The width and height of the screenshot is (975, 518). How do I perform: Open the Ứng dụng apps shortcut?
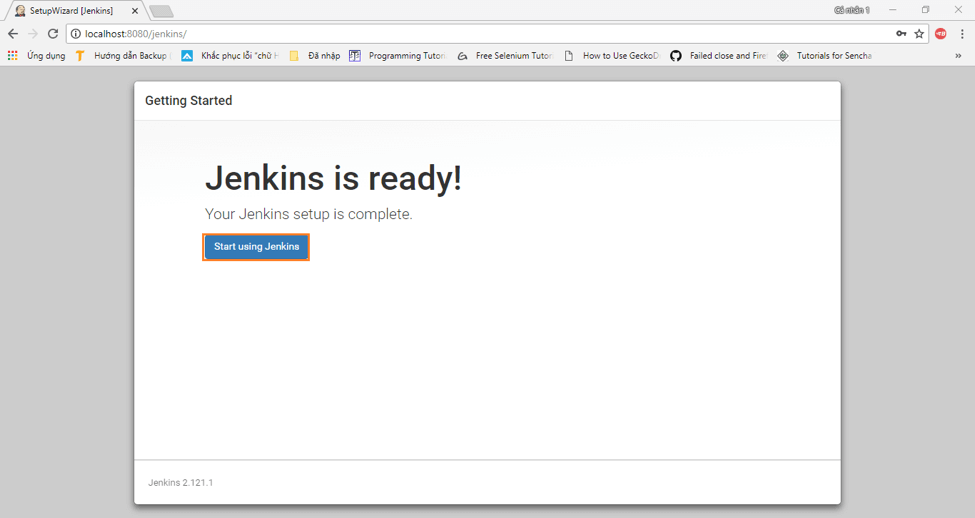click(36, 55)
